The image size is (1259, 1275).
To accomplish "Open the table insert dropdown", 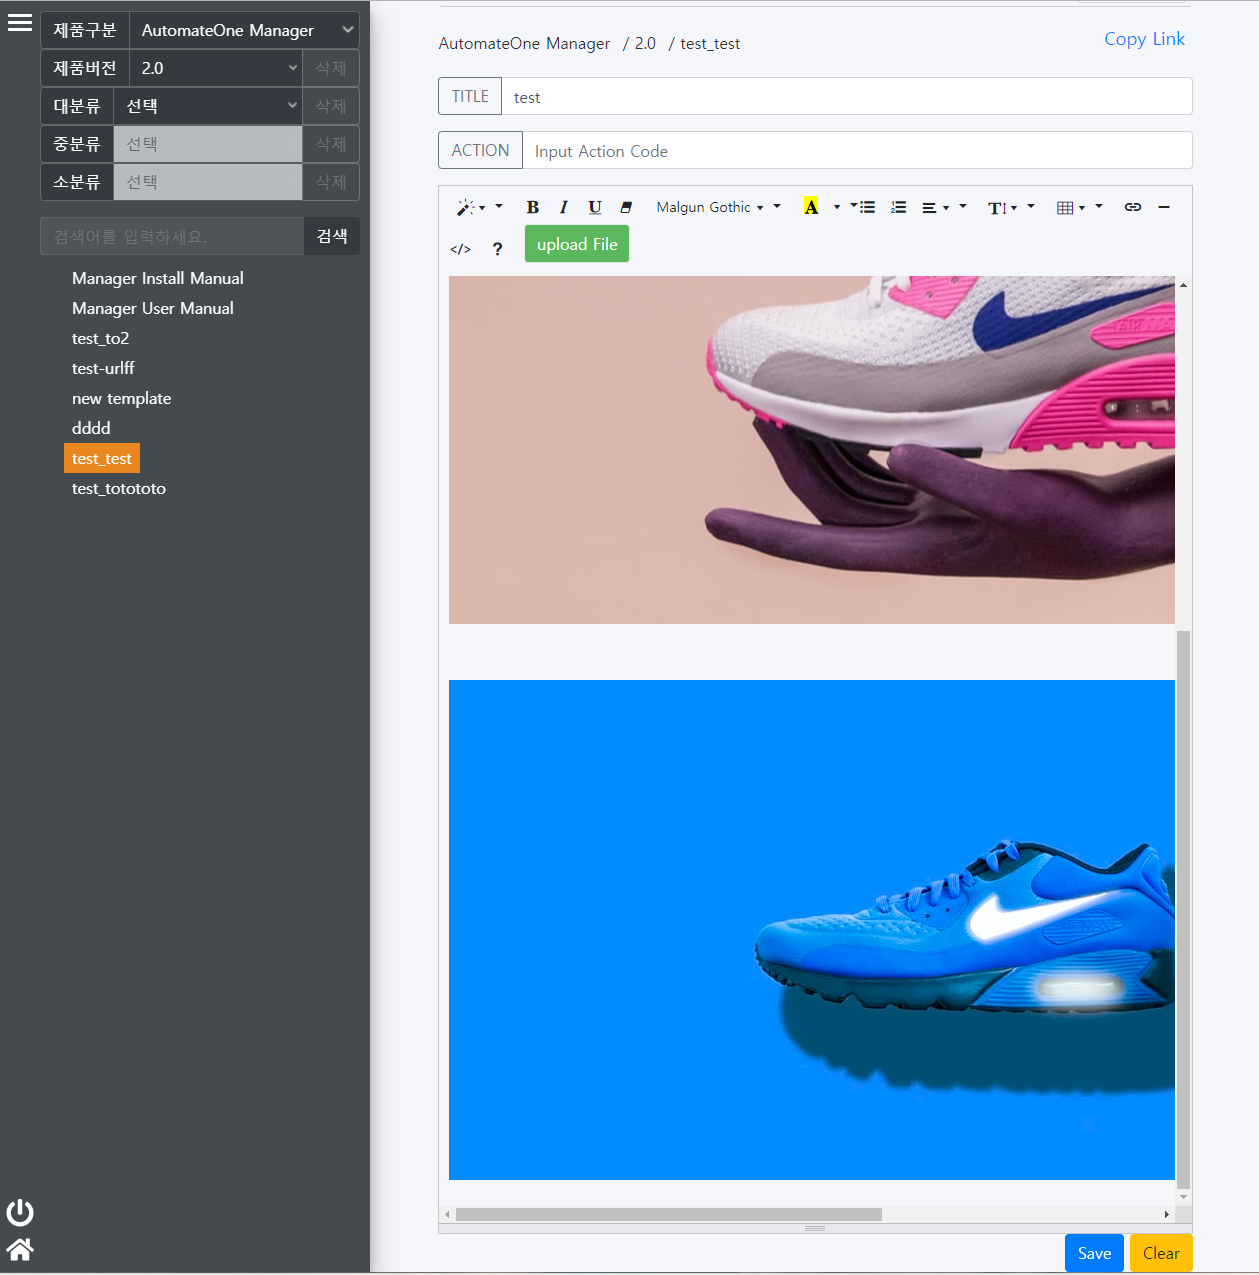I will coord(1070,207).
